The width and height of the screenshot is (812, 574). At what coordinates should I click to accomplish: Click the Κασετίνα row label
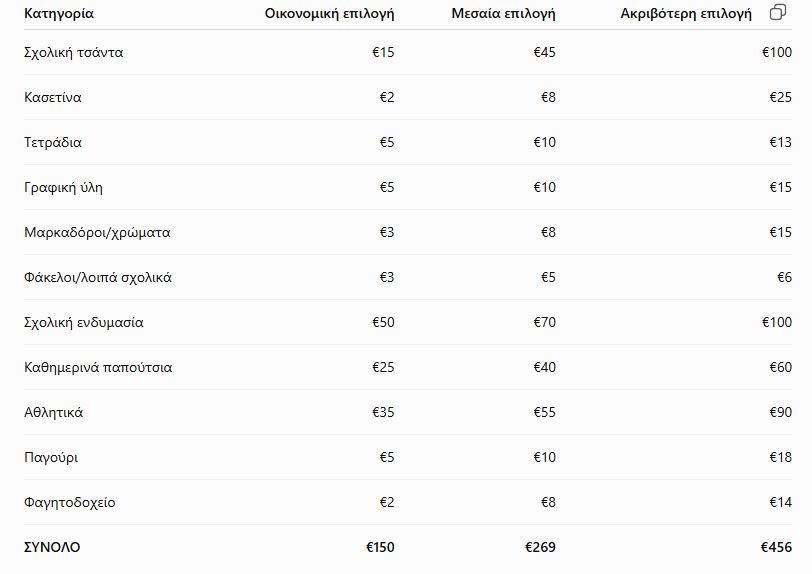coord(53,97)
